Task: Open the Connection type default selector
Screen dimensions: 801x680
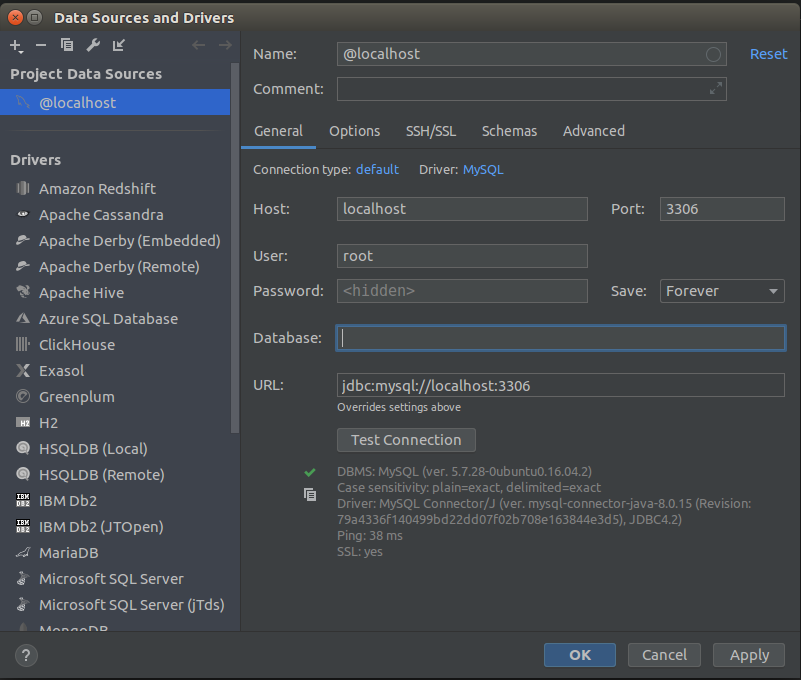Action: 377,170
